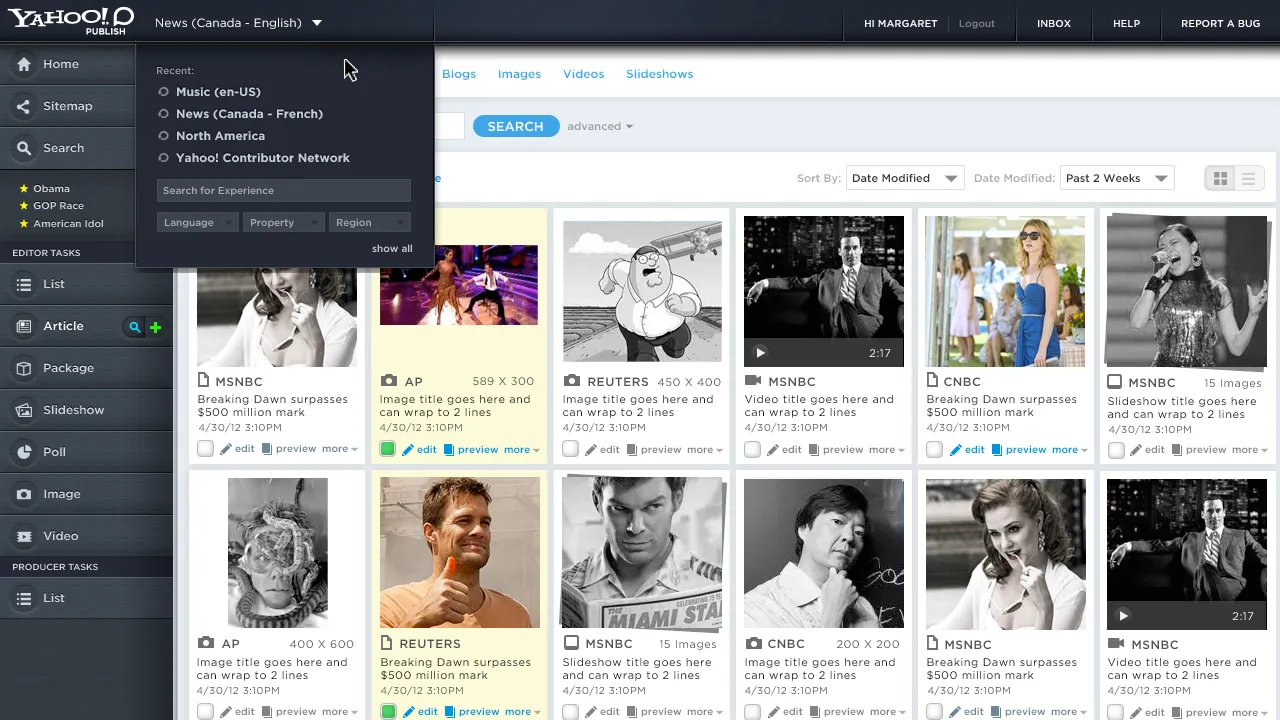Open the Article icon in Editor Tasks
This screenshot has width=1280, height=720.
[24, 326]
